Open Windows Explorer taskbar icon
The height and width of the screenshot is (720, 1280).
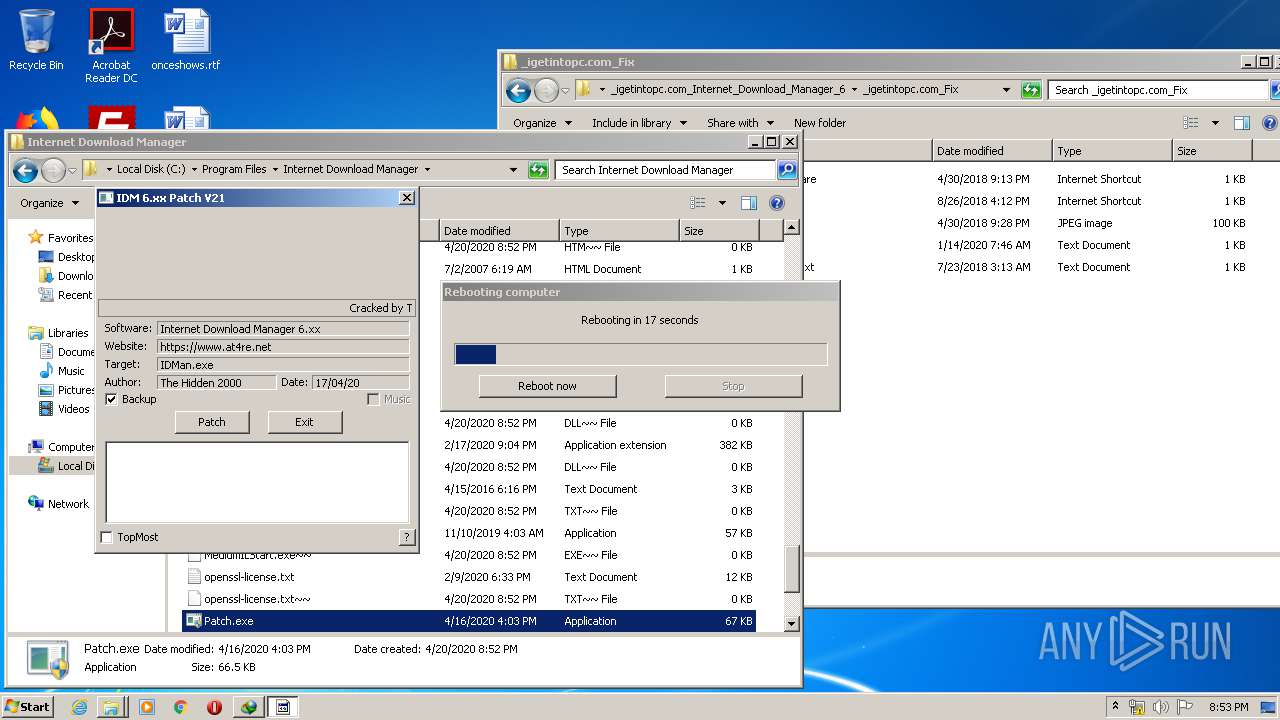coord(111,707)
